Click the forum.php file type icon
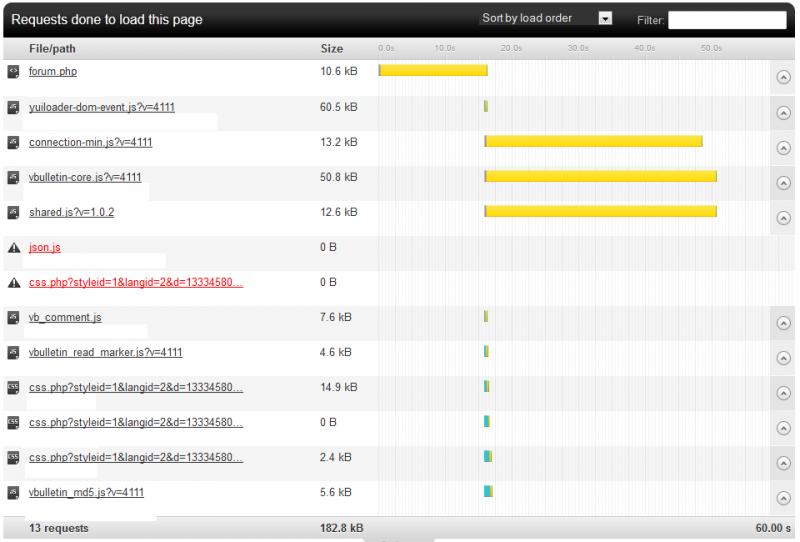800x542 pixels. tap(13, 72)
